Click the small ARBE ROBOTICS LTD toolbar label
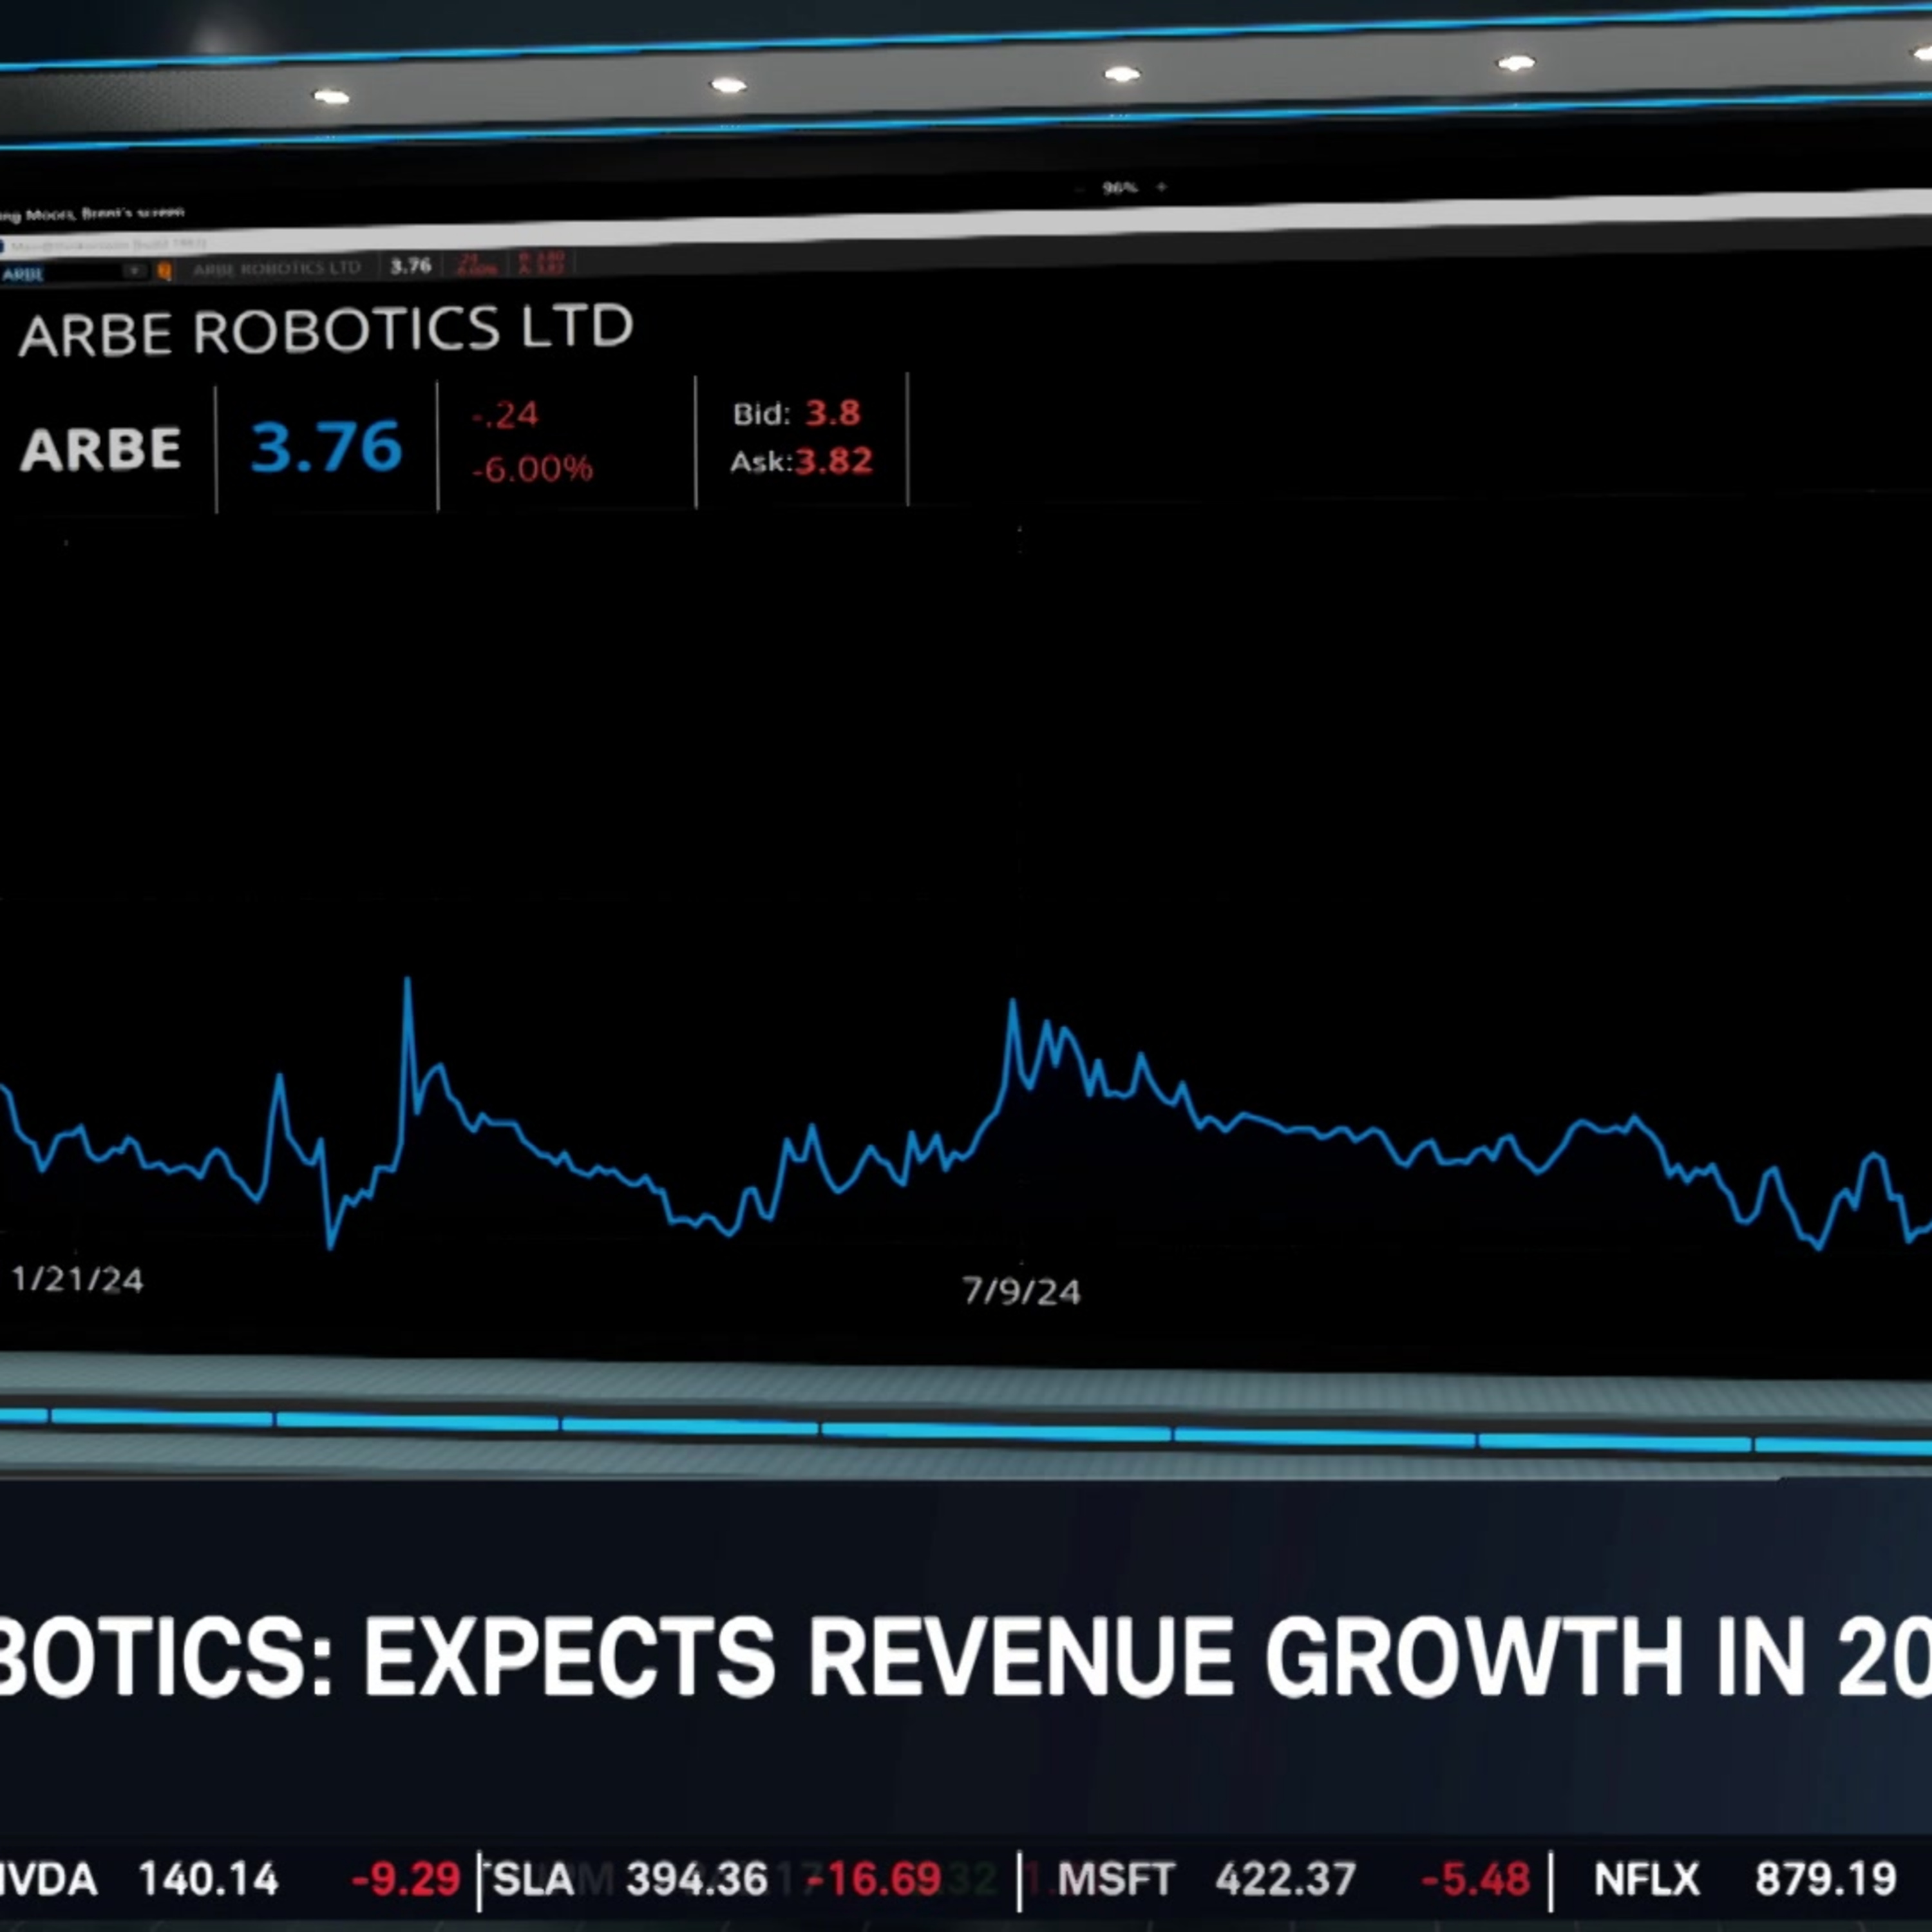Viewport: 1932px width, 1932px height. coord(277,268)
